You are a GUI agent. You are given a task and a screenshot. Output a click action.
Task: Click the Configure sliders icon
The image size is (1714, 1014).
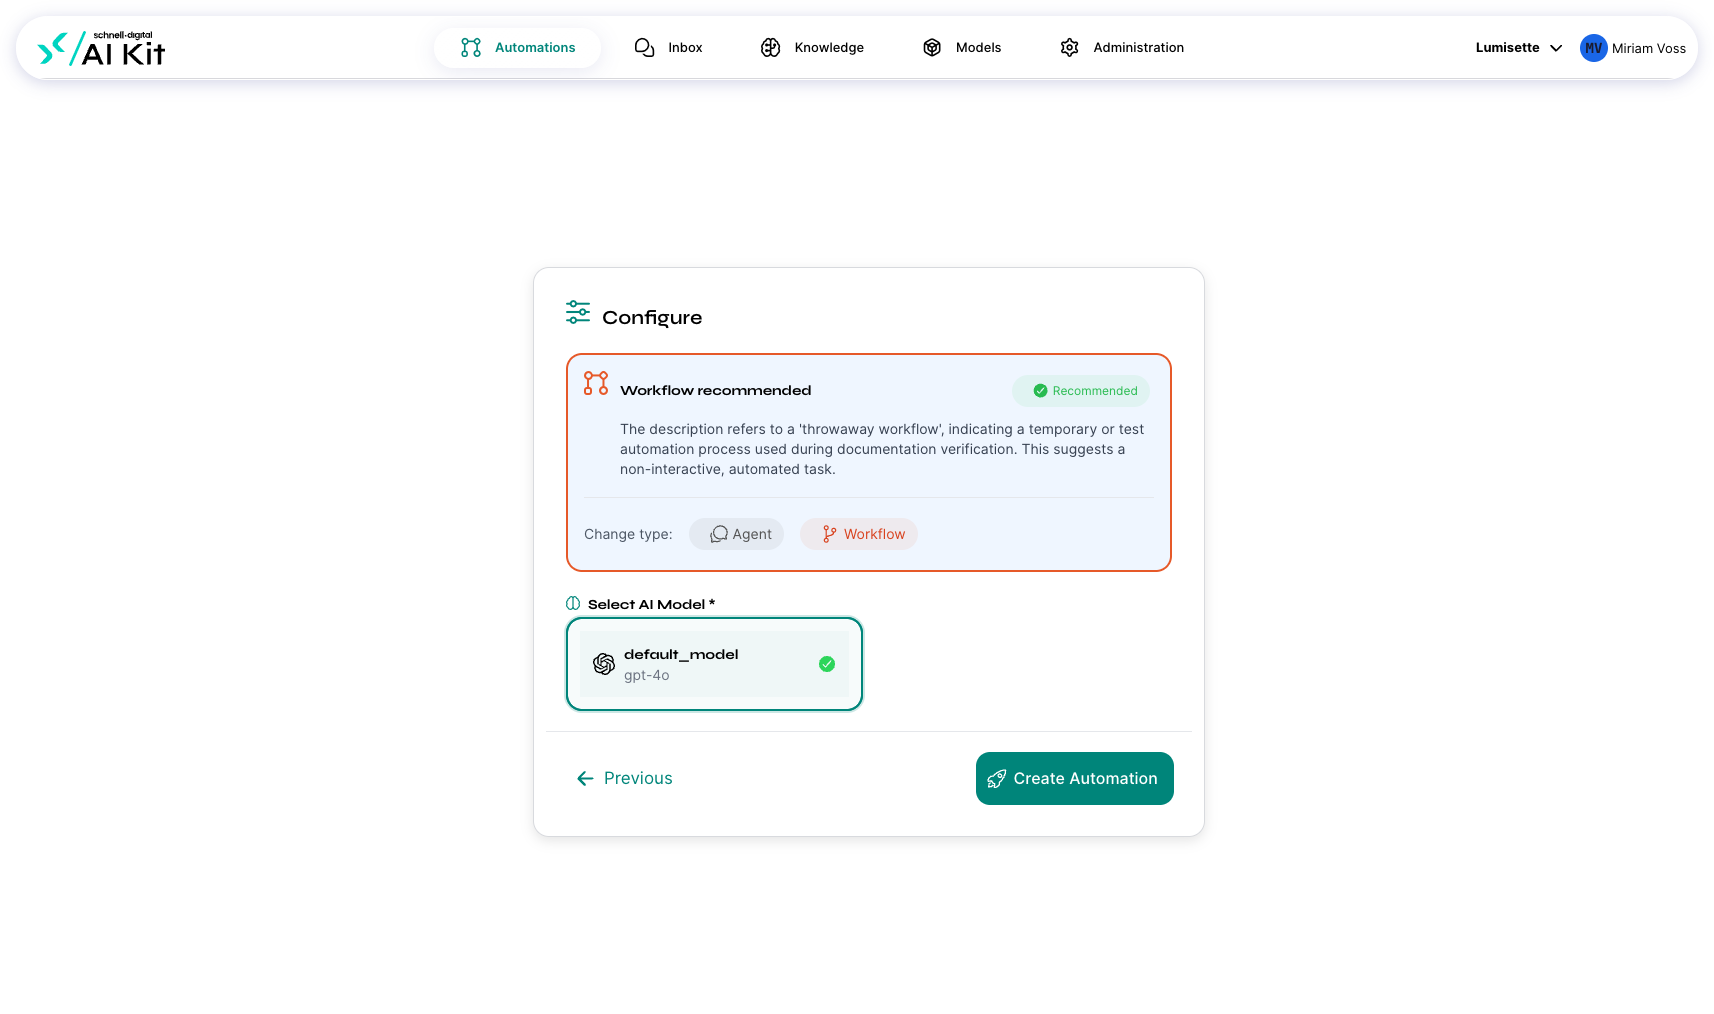pos(578,312)
